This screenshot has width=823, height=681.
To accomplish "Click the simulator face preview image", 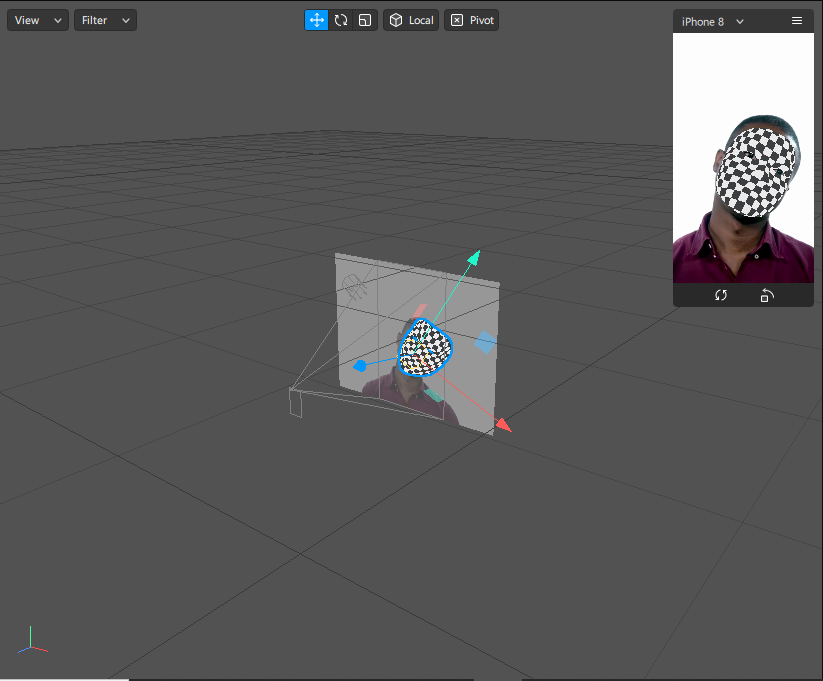I will pyautogui.click(x=743, y=158).
